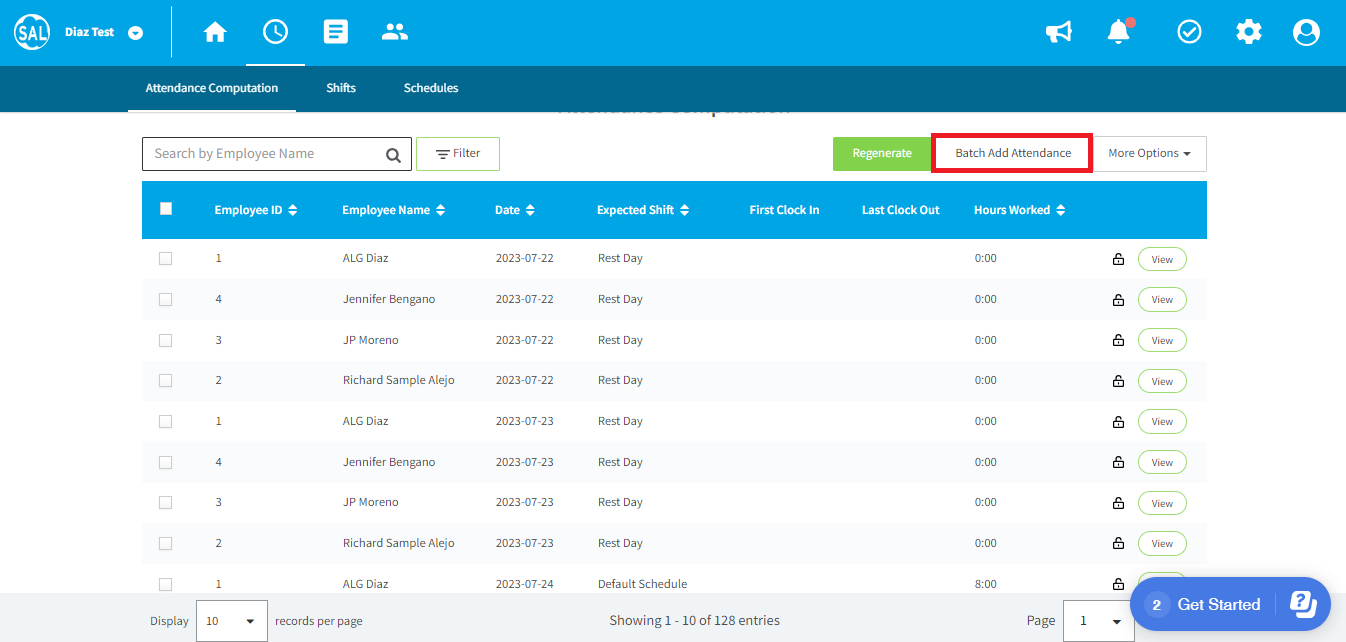Click lock icon for JP Moreno 2023-07-22
This screenshot has height=642, width=1346.
pos(1118,341)
